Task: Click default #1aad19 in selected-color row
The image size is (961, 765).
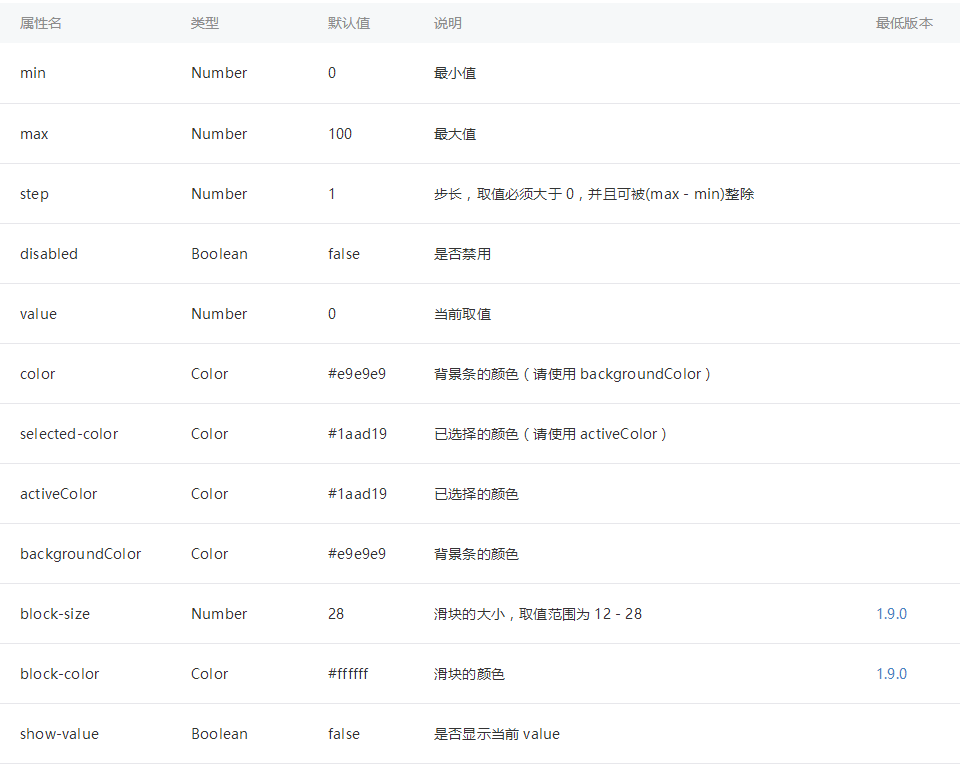Action: (357, 434)
